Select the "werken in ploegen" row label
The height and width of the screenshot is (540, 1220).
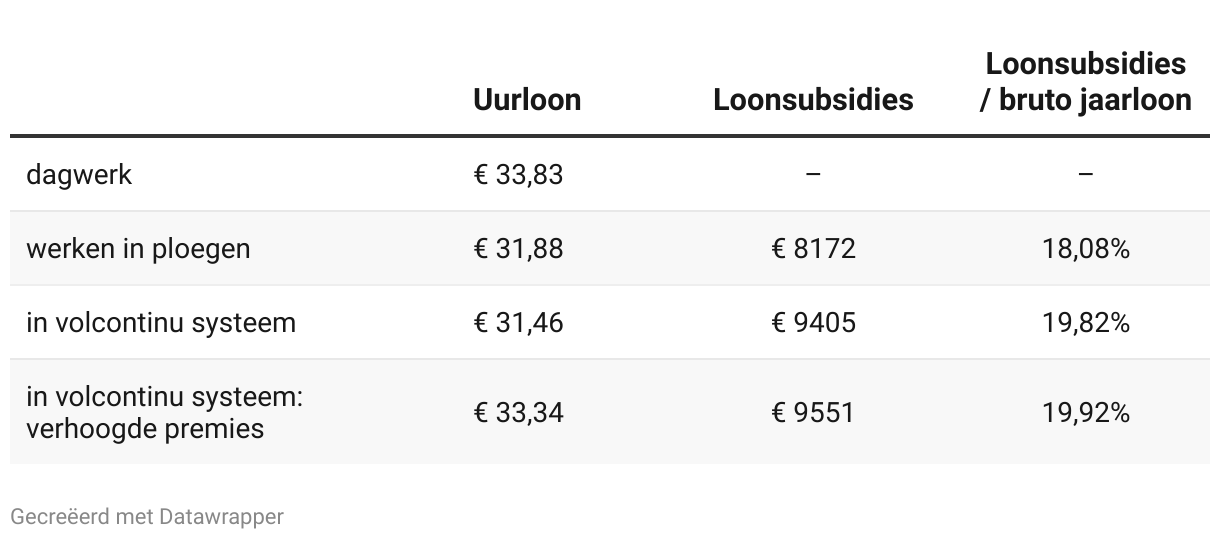(138, 249)
